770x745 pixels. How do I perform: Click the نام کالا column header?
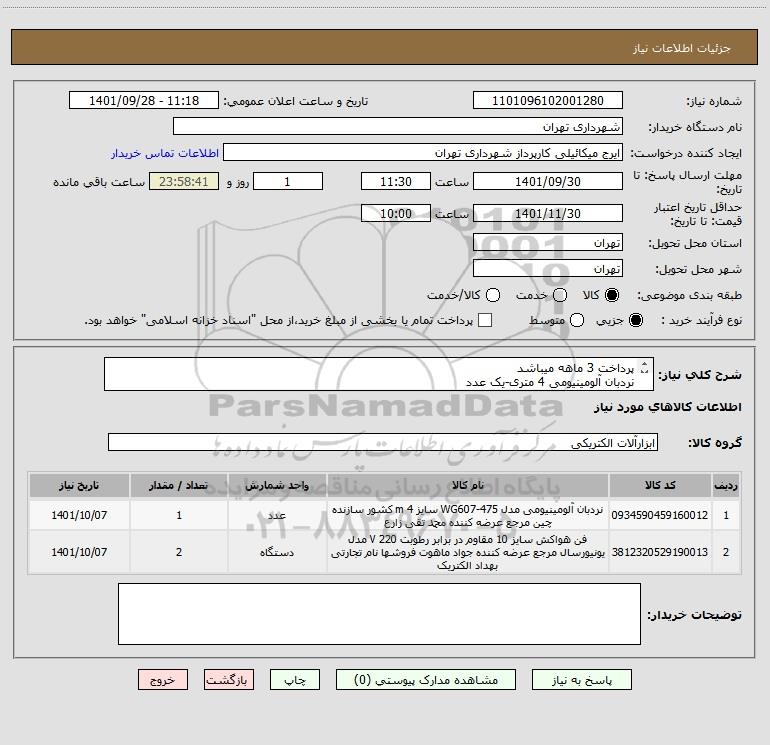click(468, 485)
